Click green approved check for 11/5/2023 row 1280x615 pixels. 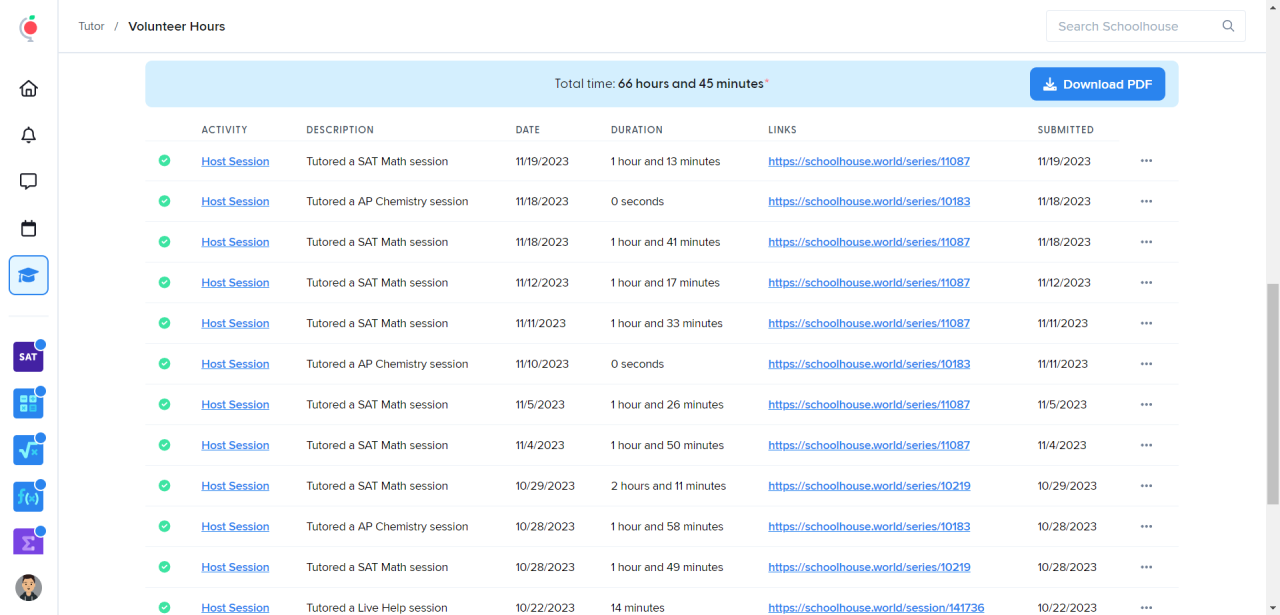pyautogui.click(x=164, y=404)
